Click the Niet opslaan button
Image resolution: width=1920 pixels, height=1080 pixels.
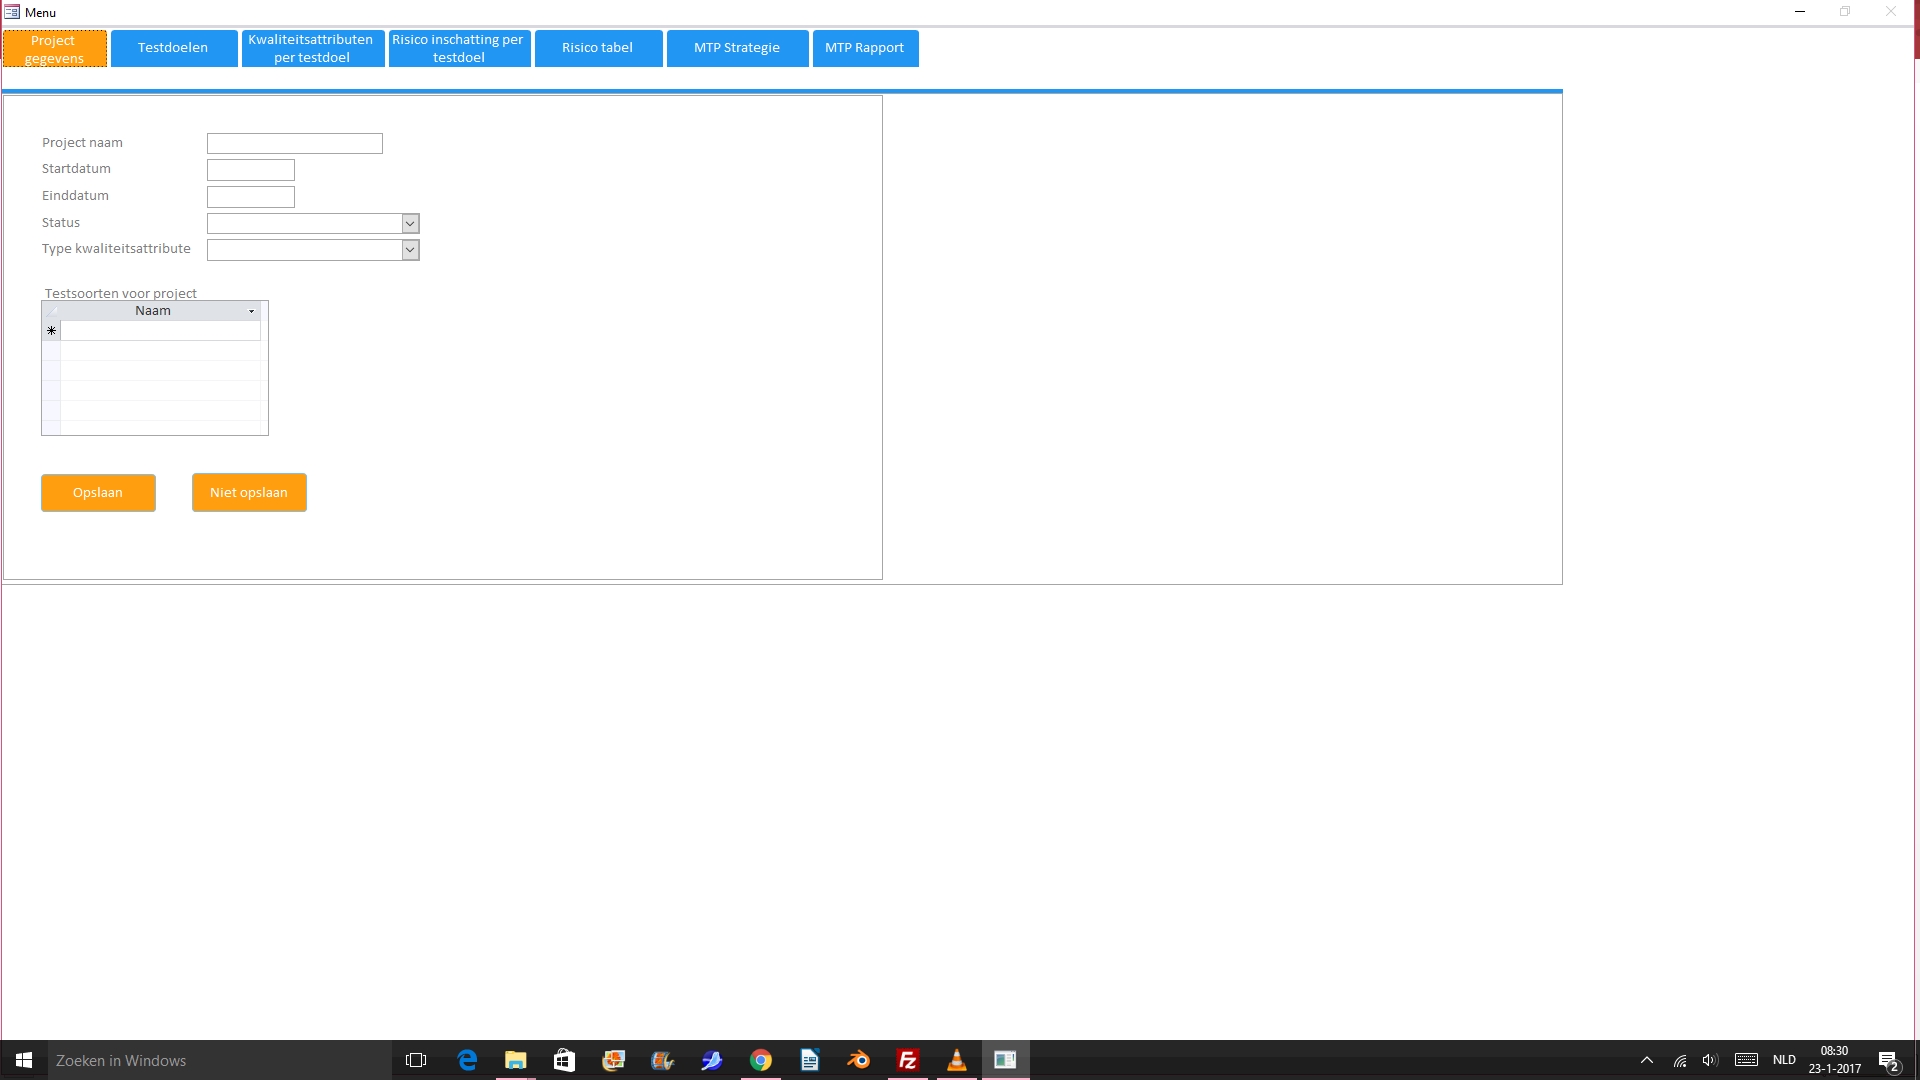[x=249, y=493]
